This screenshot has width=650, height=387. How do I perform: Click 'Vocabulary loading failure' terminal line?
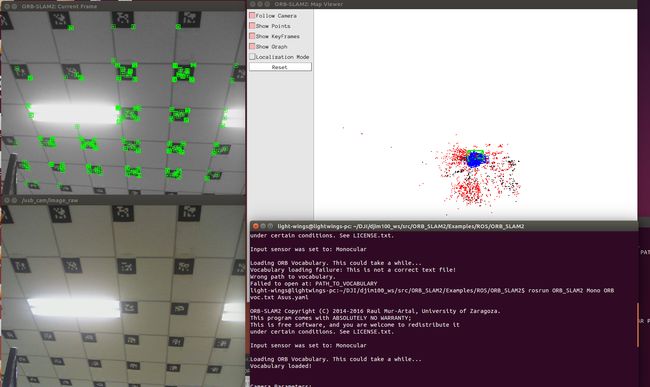tap(353, 270)
